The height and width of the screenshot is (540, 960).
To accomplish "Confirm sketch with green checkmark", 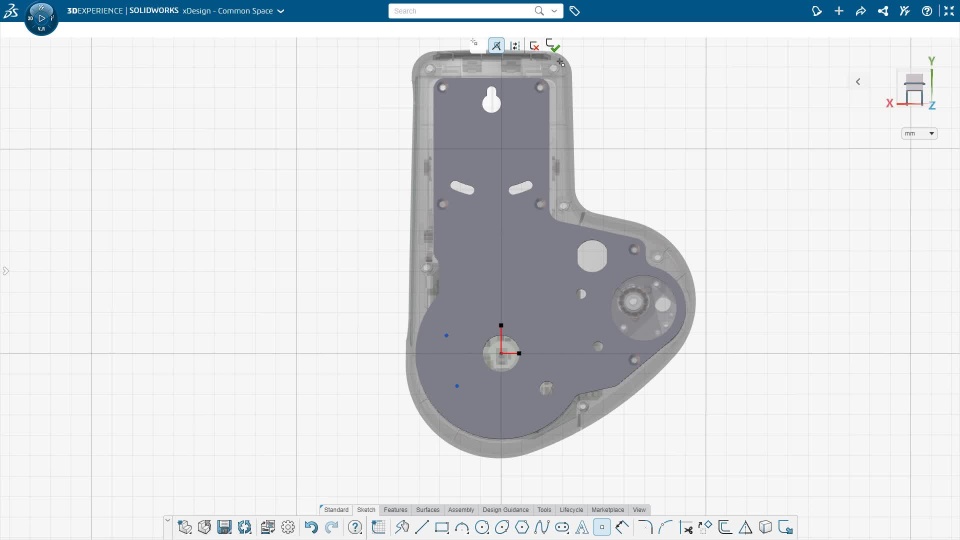I will point(553,46).
